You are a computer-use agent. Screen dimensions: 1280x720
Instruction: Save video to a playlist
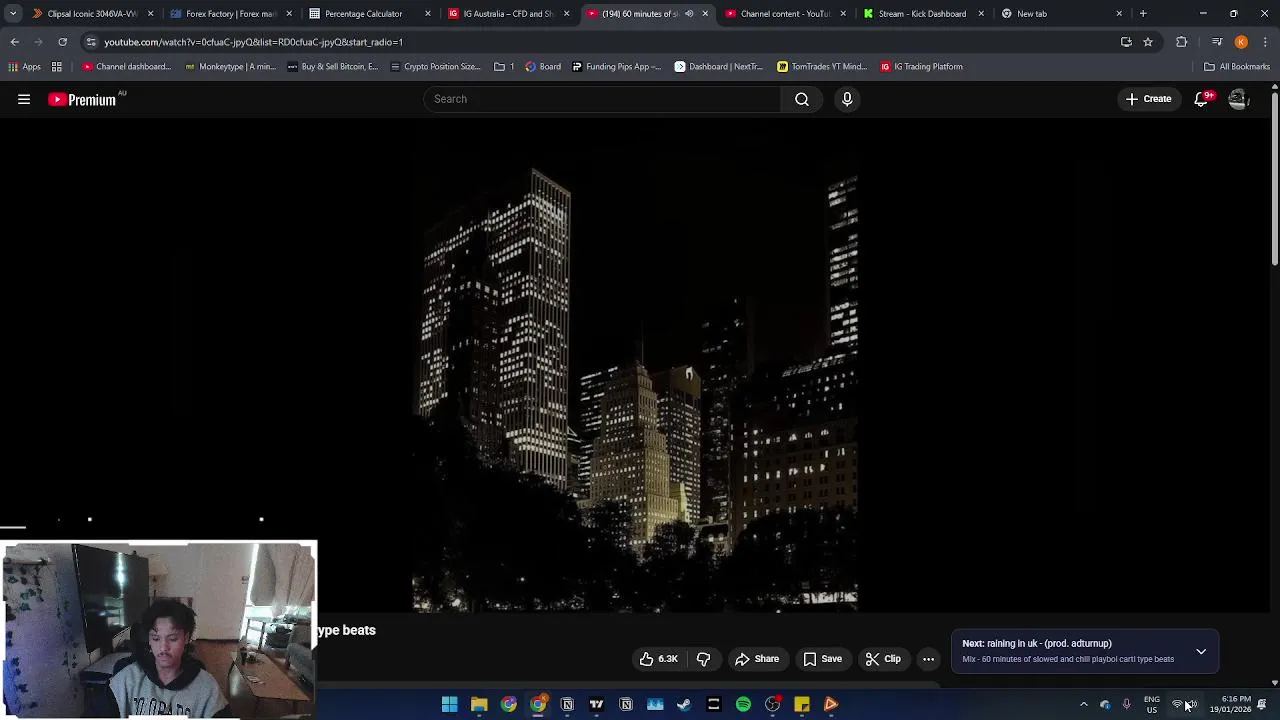pyautogui.click(x=822, y=659)
